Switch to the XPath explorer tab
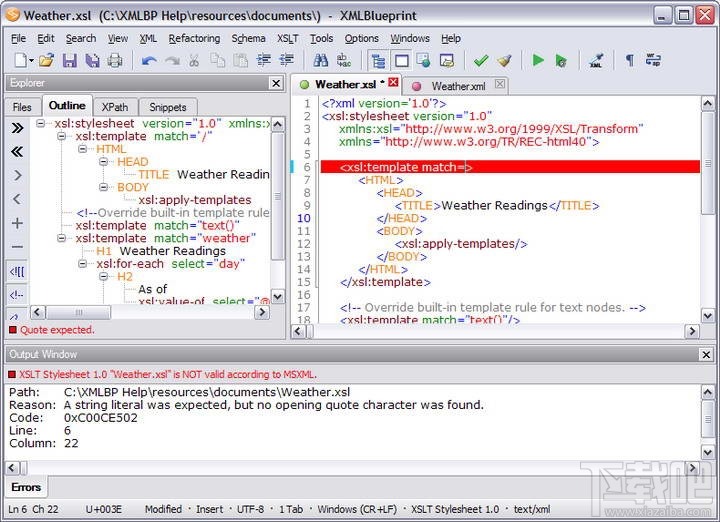Screen dimensions: 720x522 pos(115,107)
